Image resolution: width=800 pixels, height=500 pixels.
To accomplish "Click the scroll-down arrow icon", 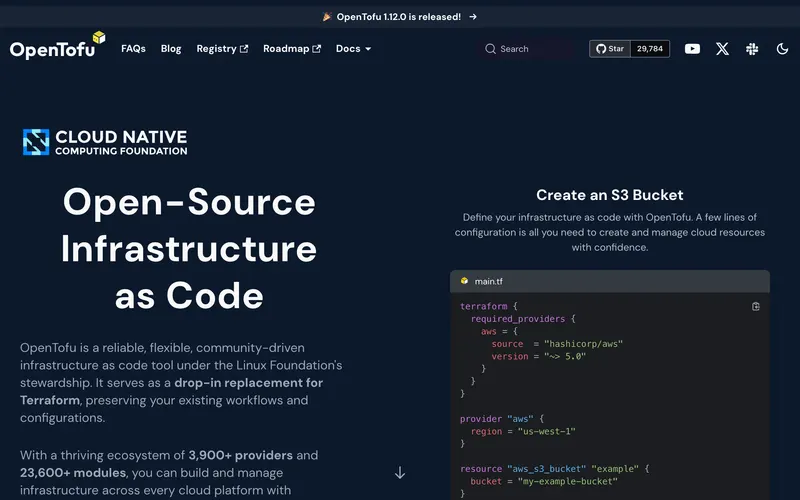I will coord(400,472).
